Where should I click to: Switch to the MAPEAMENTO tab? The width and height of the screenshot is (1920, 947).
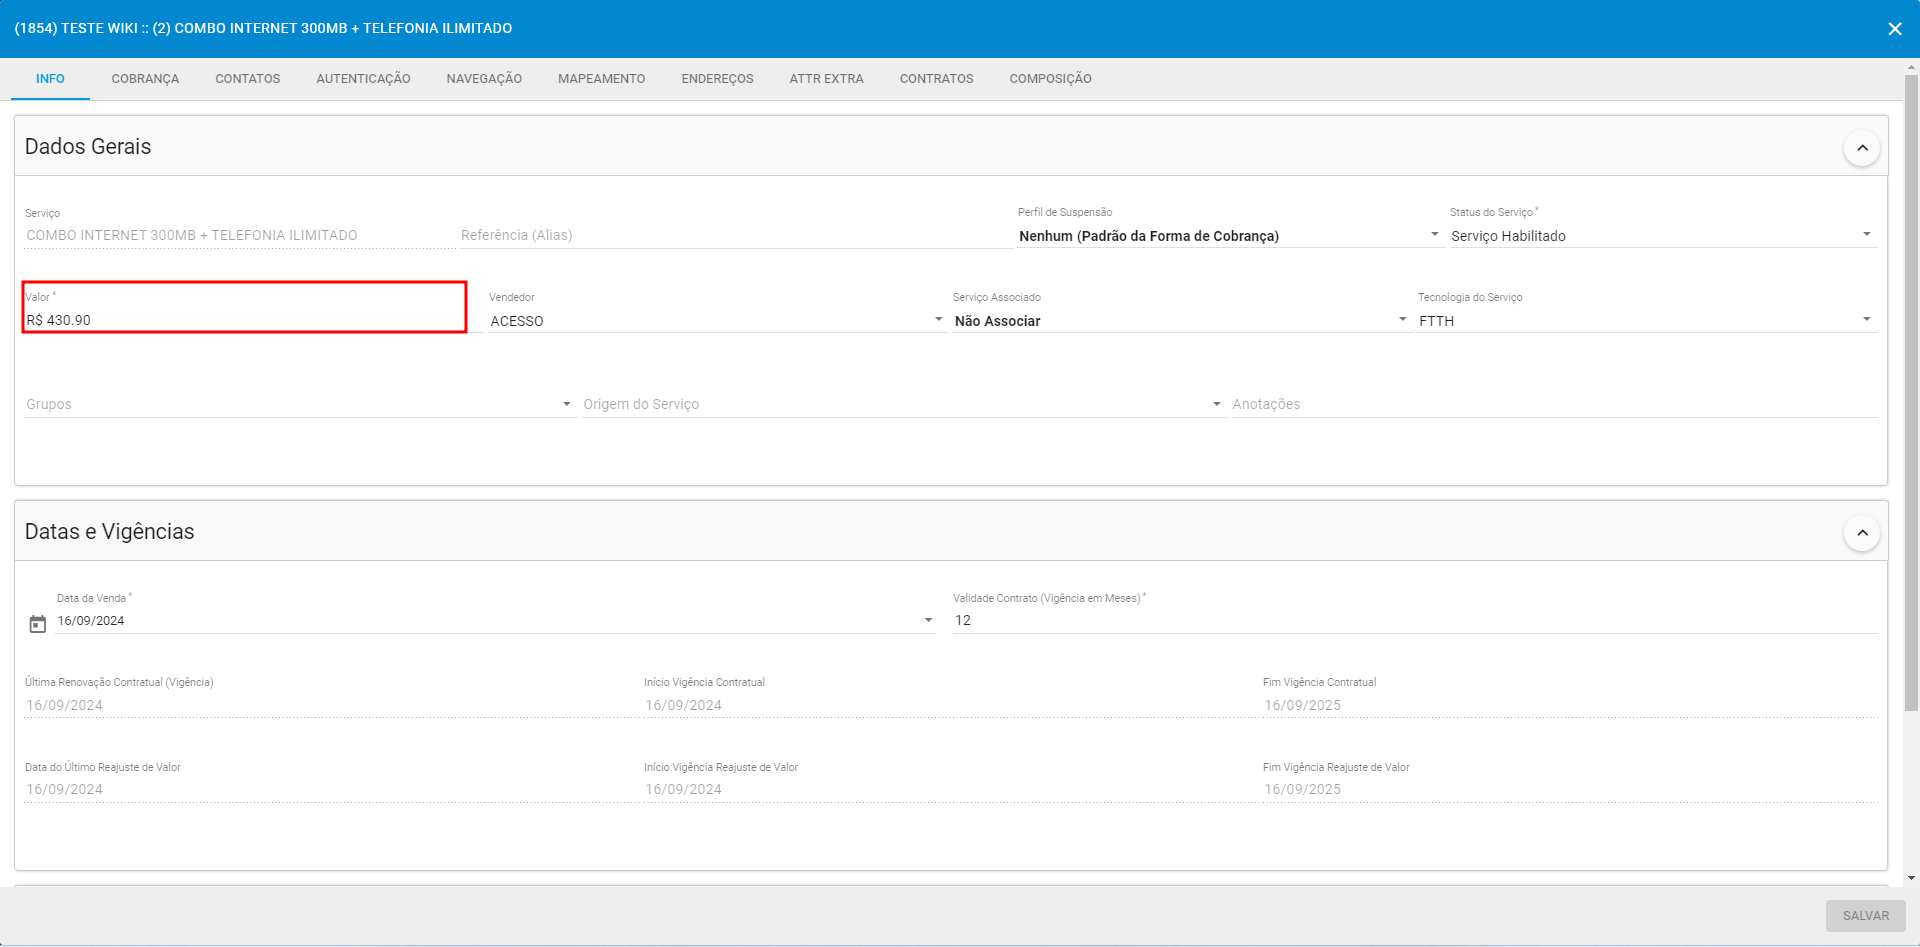tap(602, 79)
